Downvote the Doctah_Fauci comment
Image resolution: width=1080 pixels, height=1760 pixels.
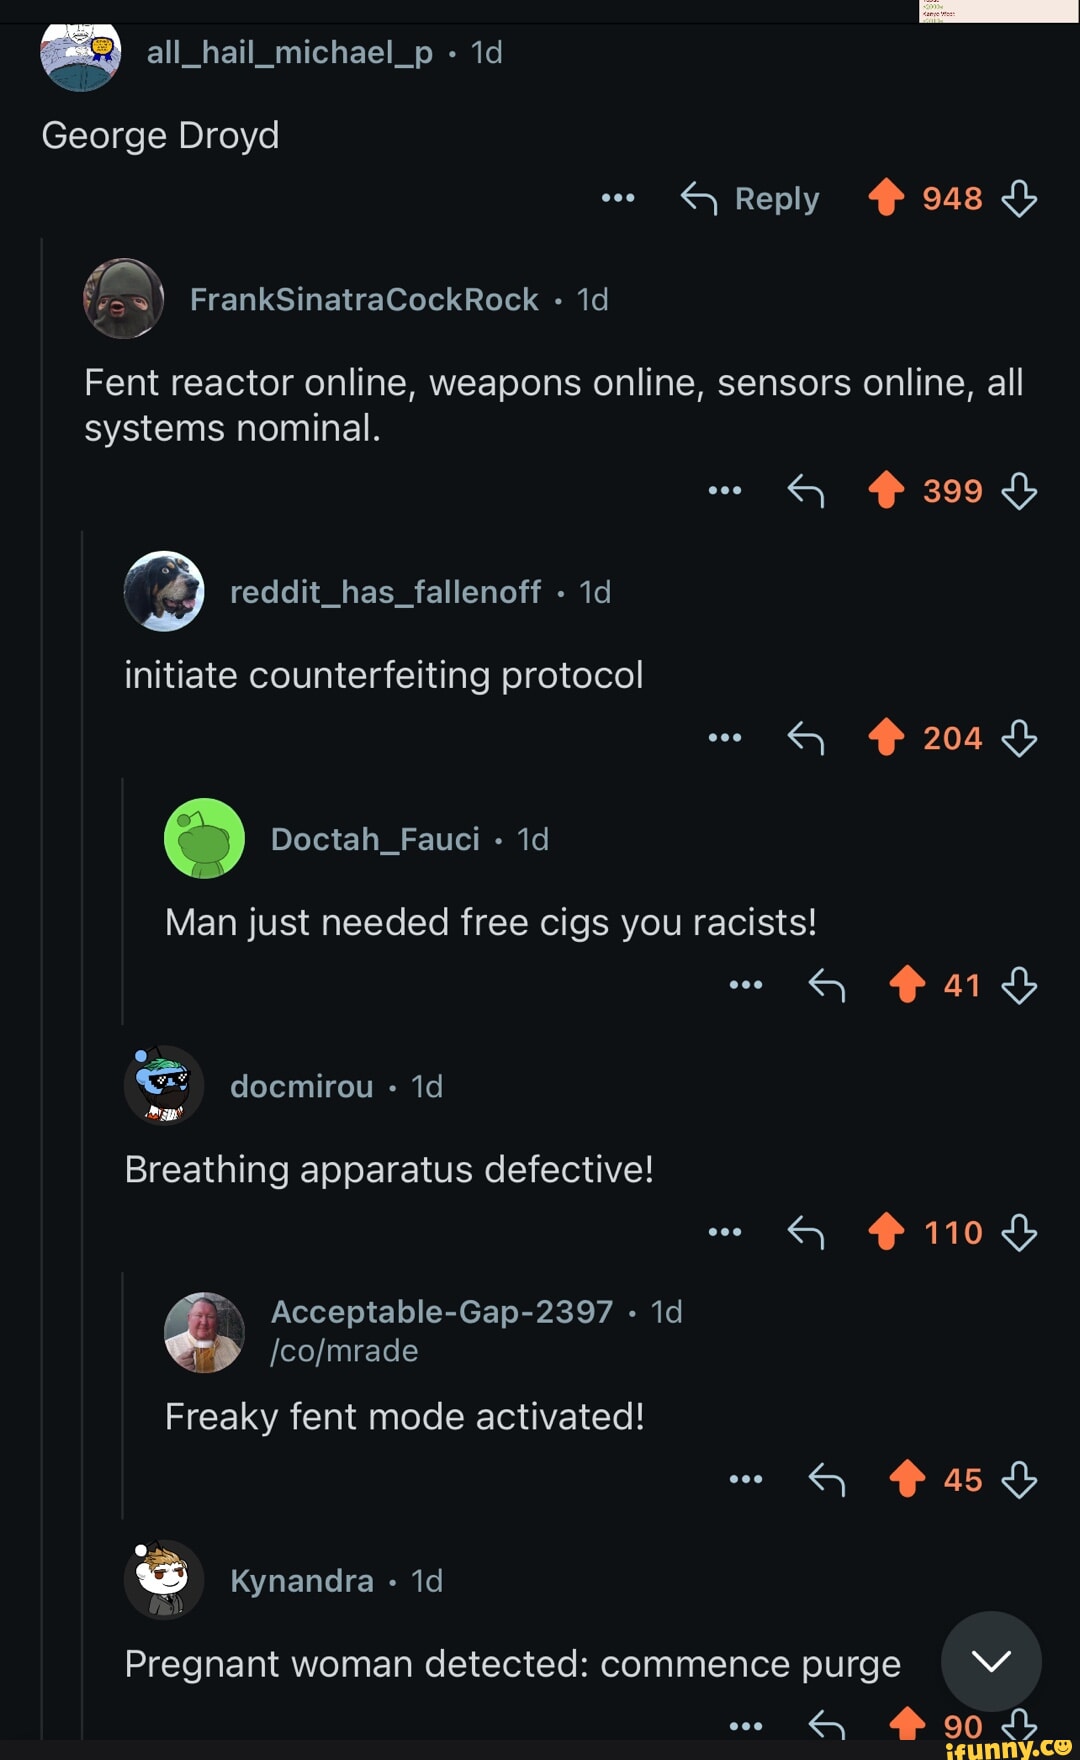point(1019,985)
